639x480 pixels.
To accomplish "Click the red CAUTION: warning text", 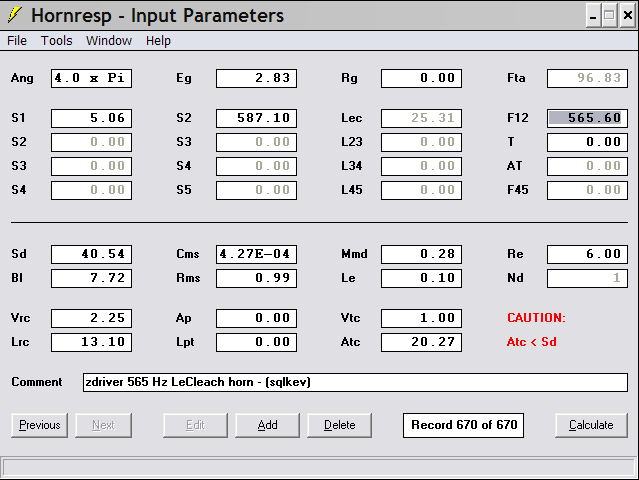I will click(x=536, y=318).
